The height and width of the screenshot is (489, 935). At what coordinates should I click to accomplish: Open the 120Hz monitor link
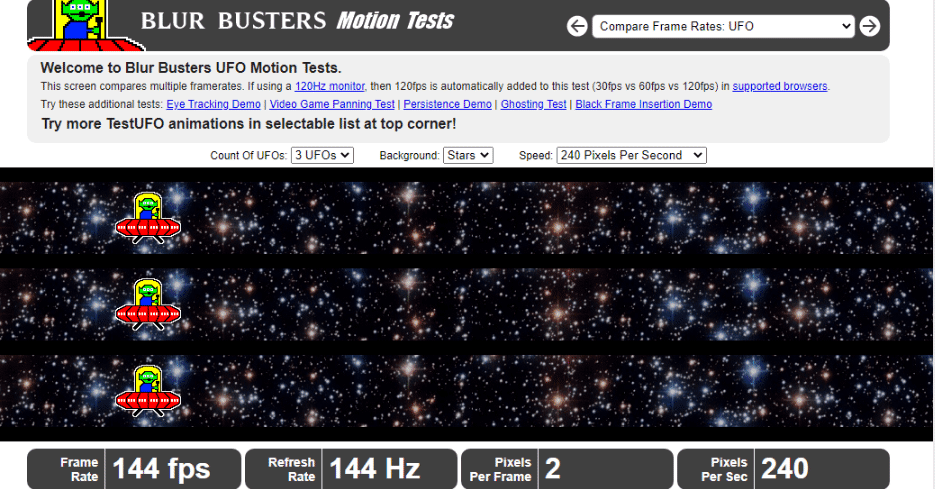[x=329, y=86]
